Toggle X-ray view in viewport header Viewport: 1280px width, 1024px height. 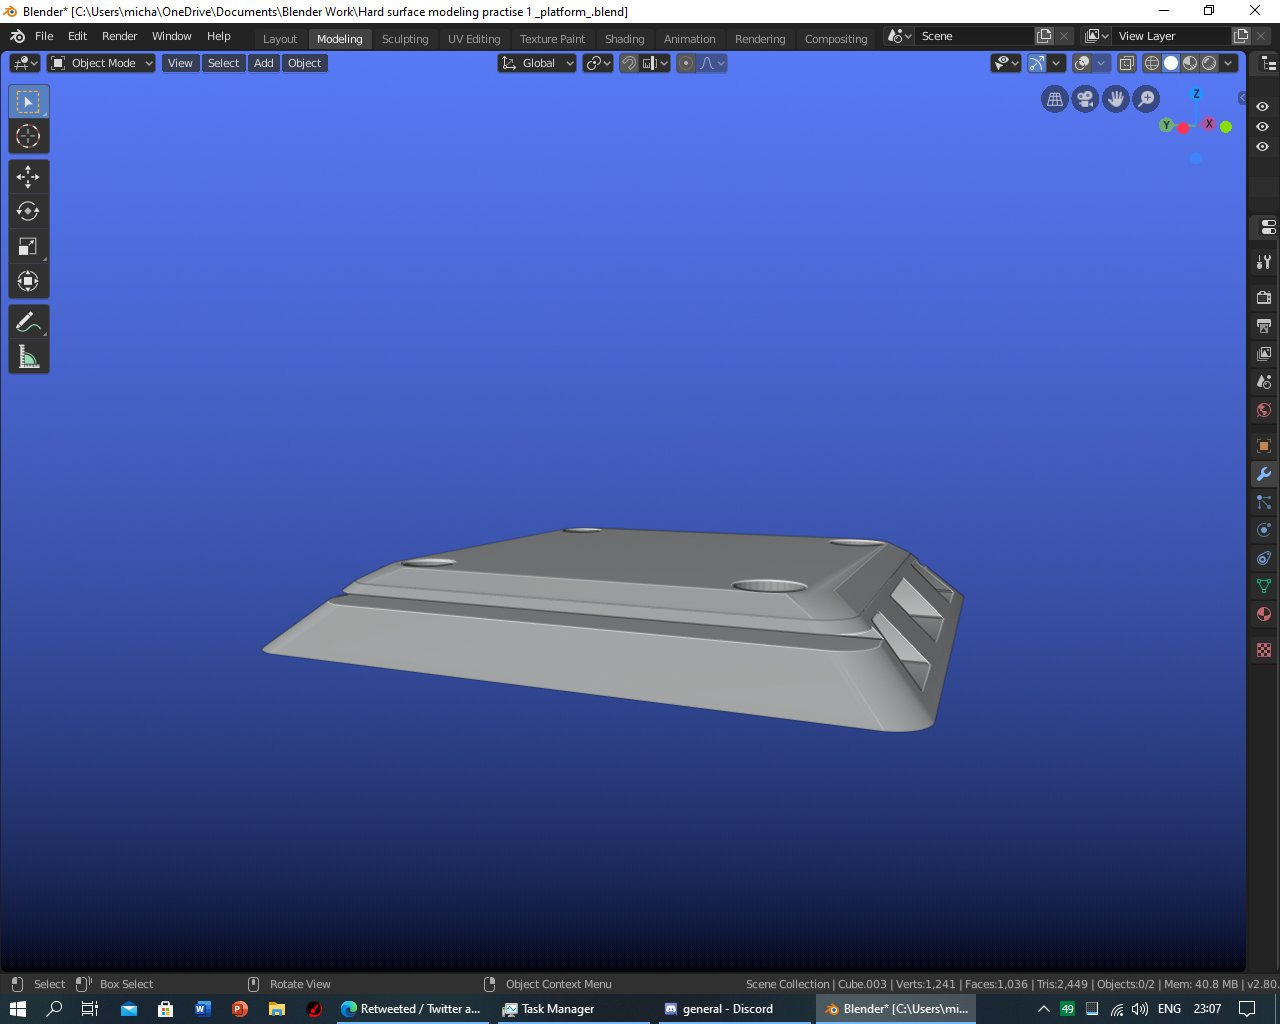[x=1127, y=63]
